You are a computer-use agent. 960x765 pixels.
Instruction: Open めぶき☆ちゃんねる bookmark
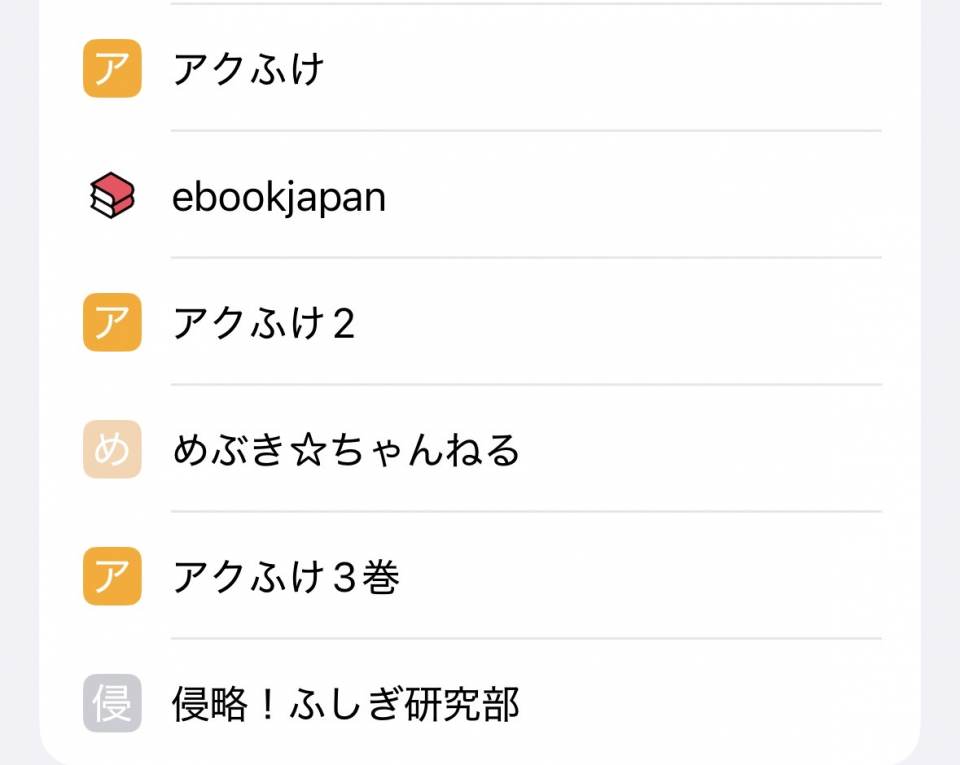tap(346, 451)
